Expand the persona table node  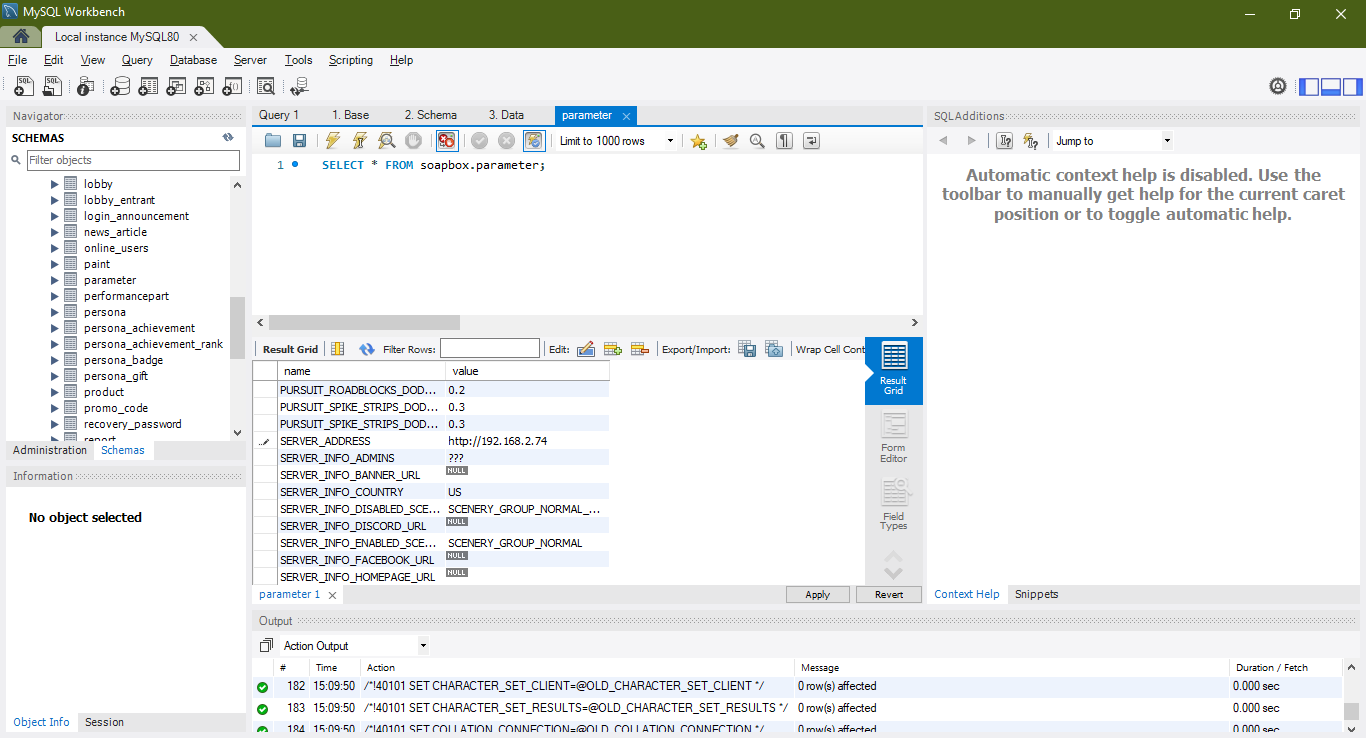(x=55, y=312)
